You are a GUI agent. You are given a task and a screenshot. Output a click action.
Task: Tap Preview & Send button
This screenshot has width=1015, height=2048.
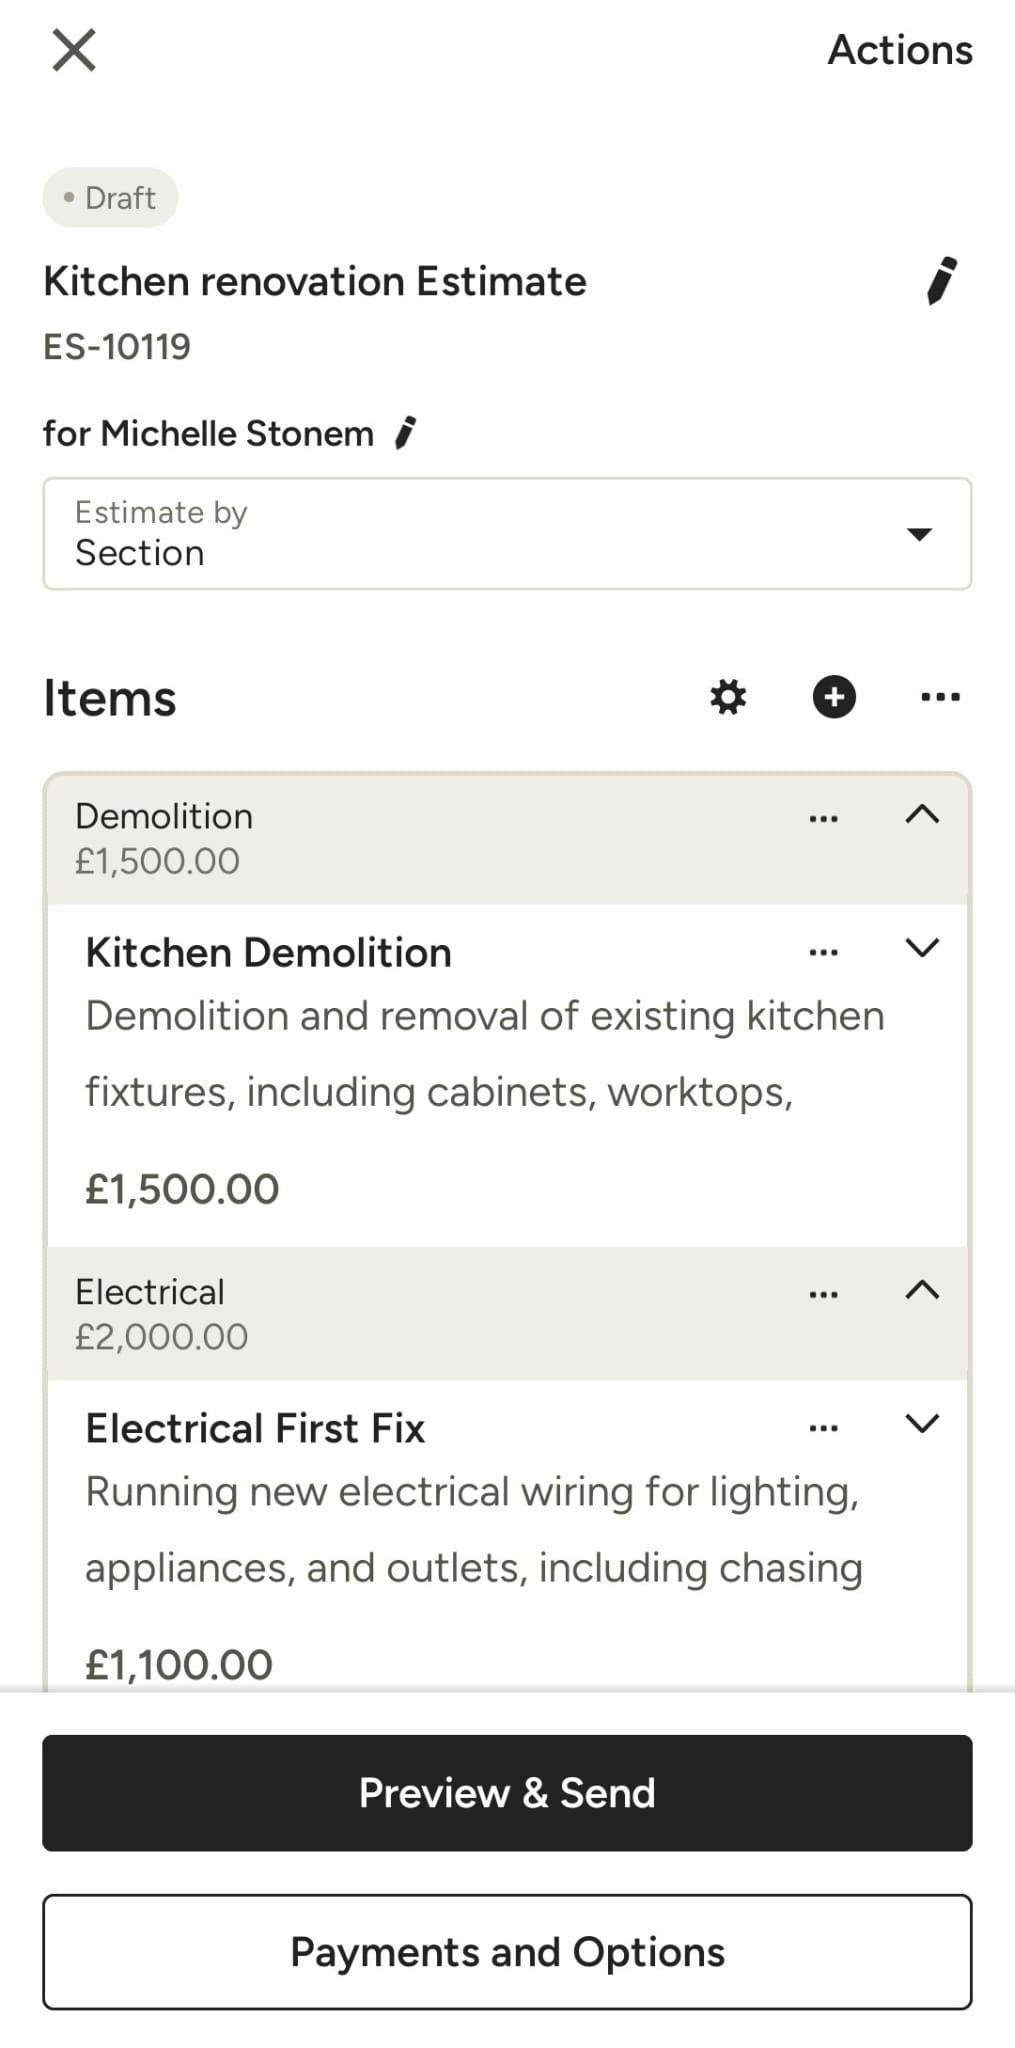pos(507,1793)
